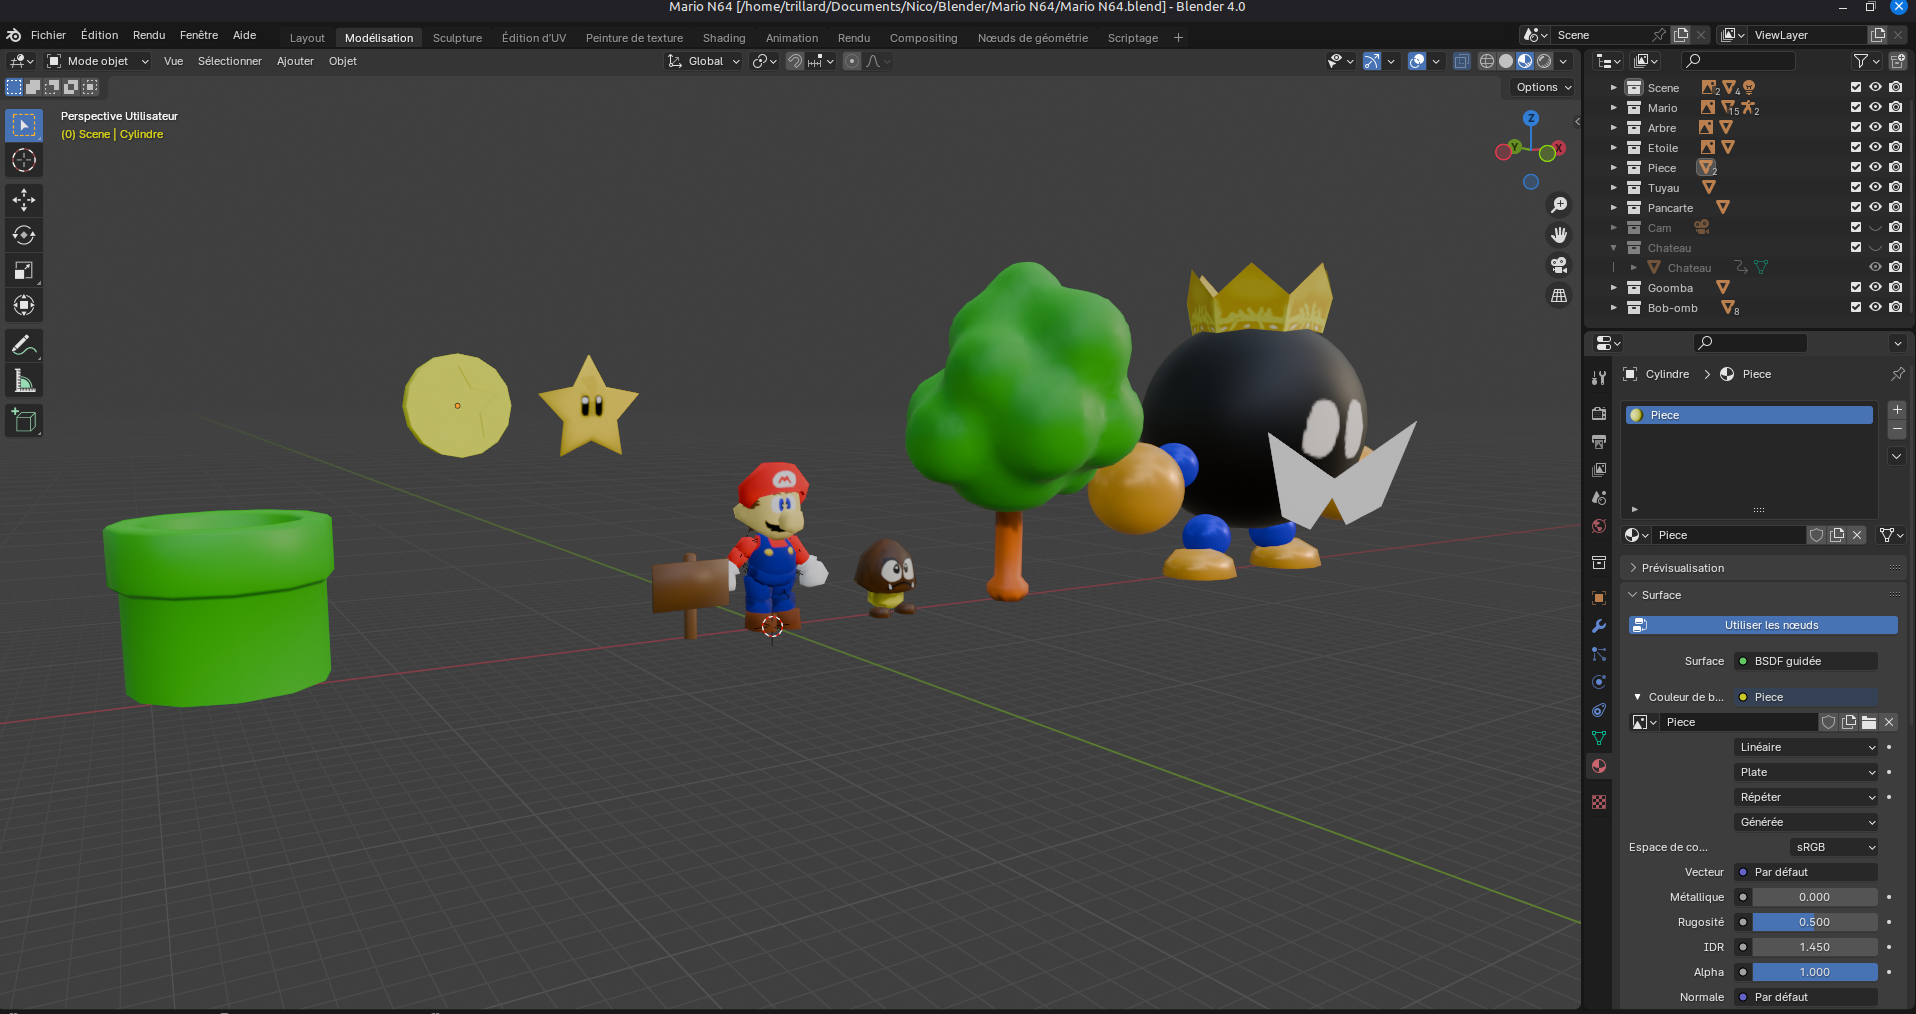
Task: Expand the Piece collection in outliner
Action: [x=1613, y=168]
